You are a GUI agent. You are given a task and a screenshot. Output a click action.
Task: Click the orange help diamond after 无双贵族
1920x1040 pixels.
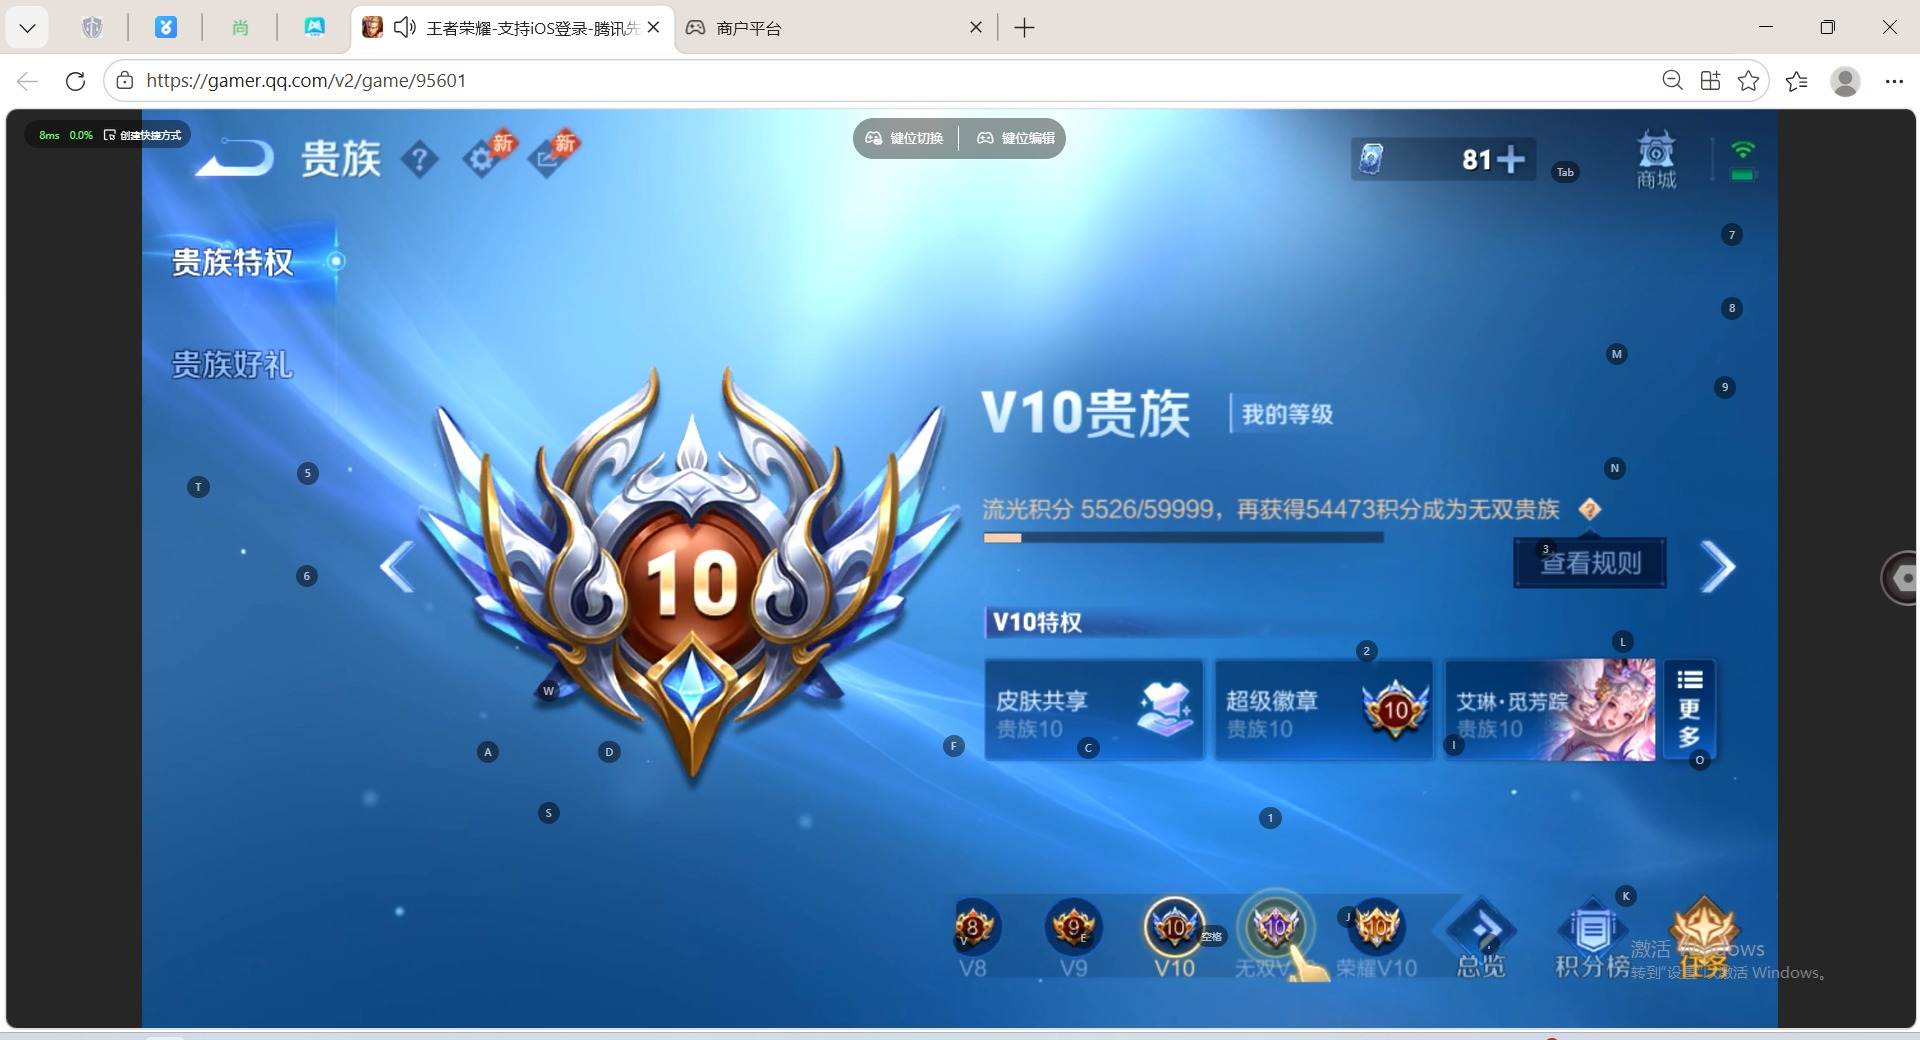[1590, 510]
